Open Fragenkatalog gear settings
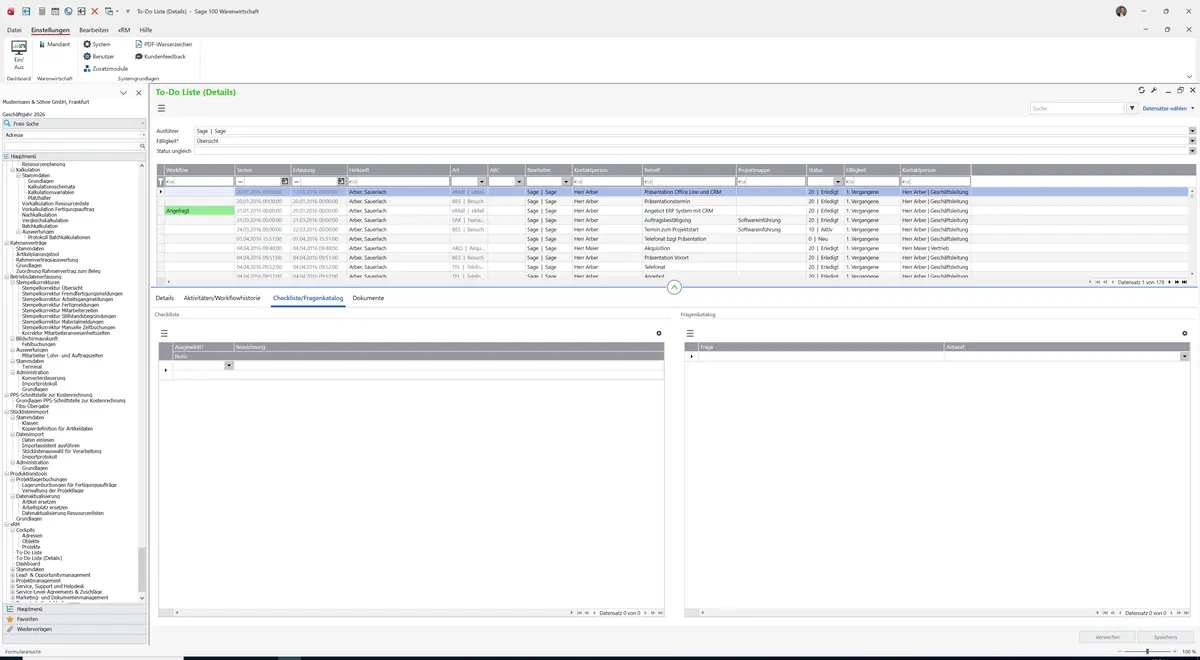The width and height of the screenshot is (1200, 660). (1185, 333)
